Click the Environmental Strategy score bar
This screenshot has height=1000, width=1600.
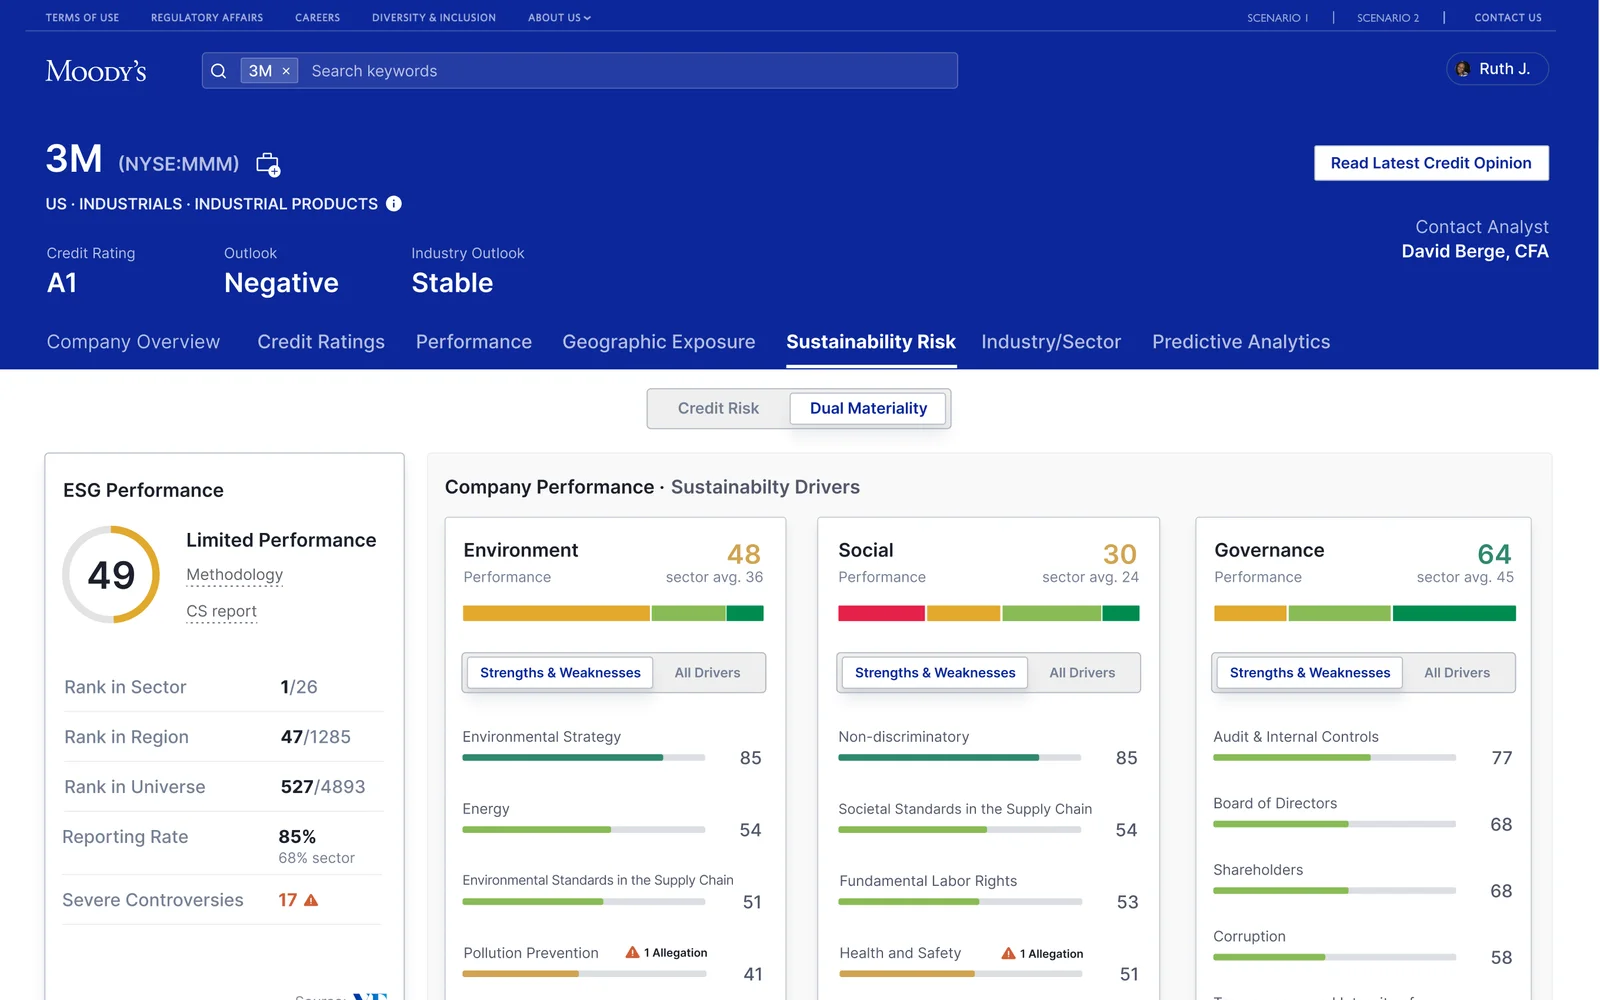[x=584, y=758]
